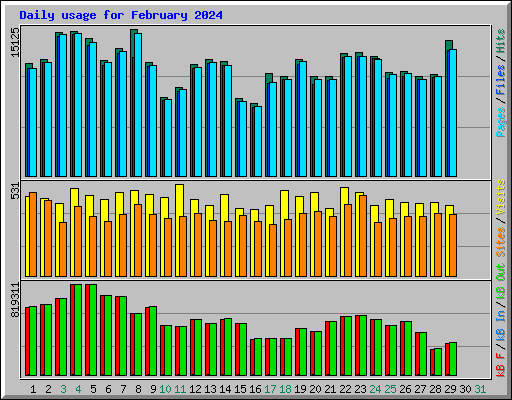Click day label 19 on x-axis

(x=300, y=389)
